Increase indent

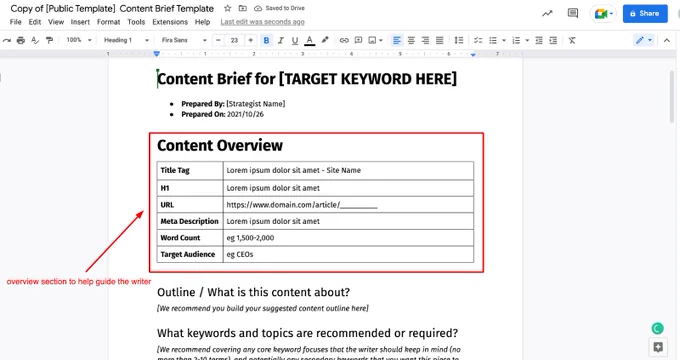(553, 40)
